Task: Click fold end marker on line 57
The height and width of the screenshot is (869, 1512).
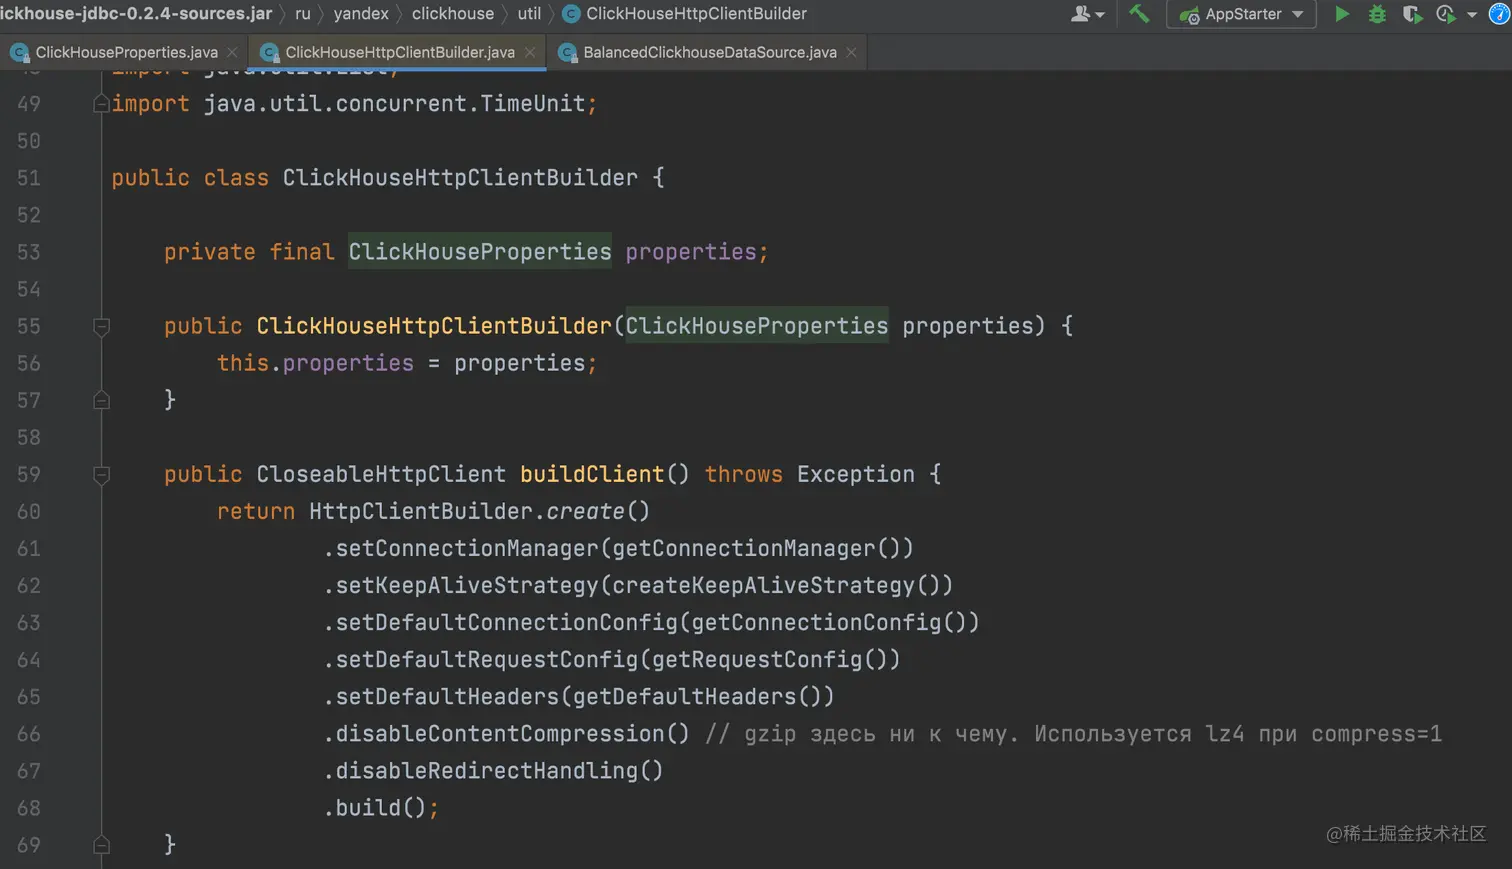Action: point(101,400)
